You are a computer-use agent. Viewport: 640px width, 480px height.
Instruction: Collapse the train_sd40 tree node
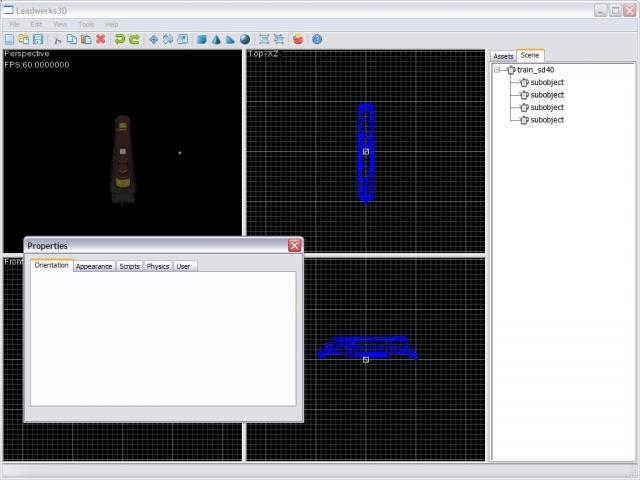click(497, 70)
